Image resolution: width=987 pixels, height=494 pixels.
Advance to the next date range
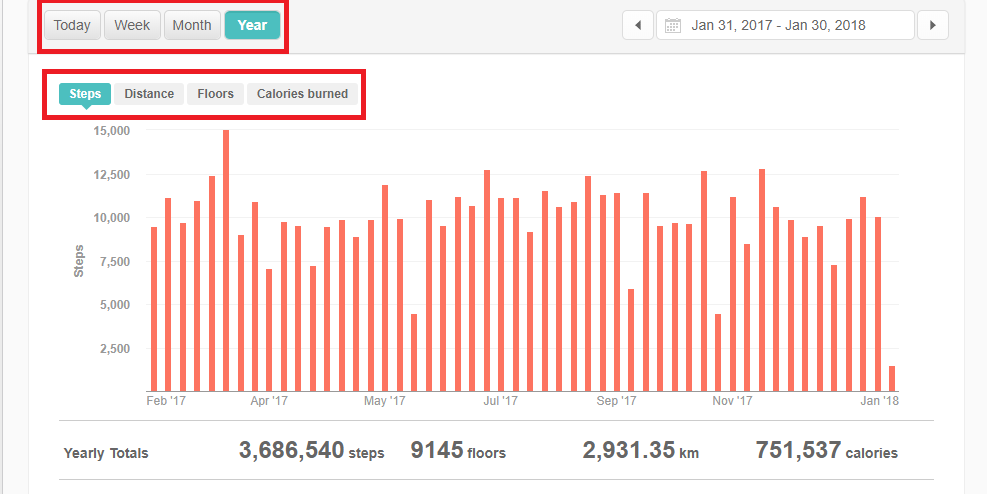(932, 25)
